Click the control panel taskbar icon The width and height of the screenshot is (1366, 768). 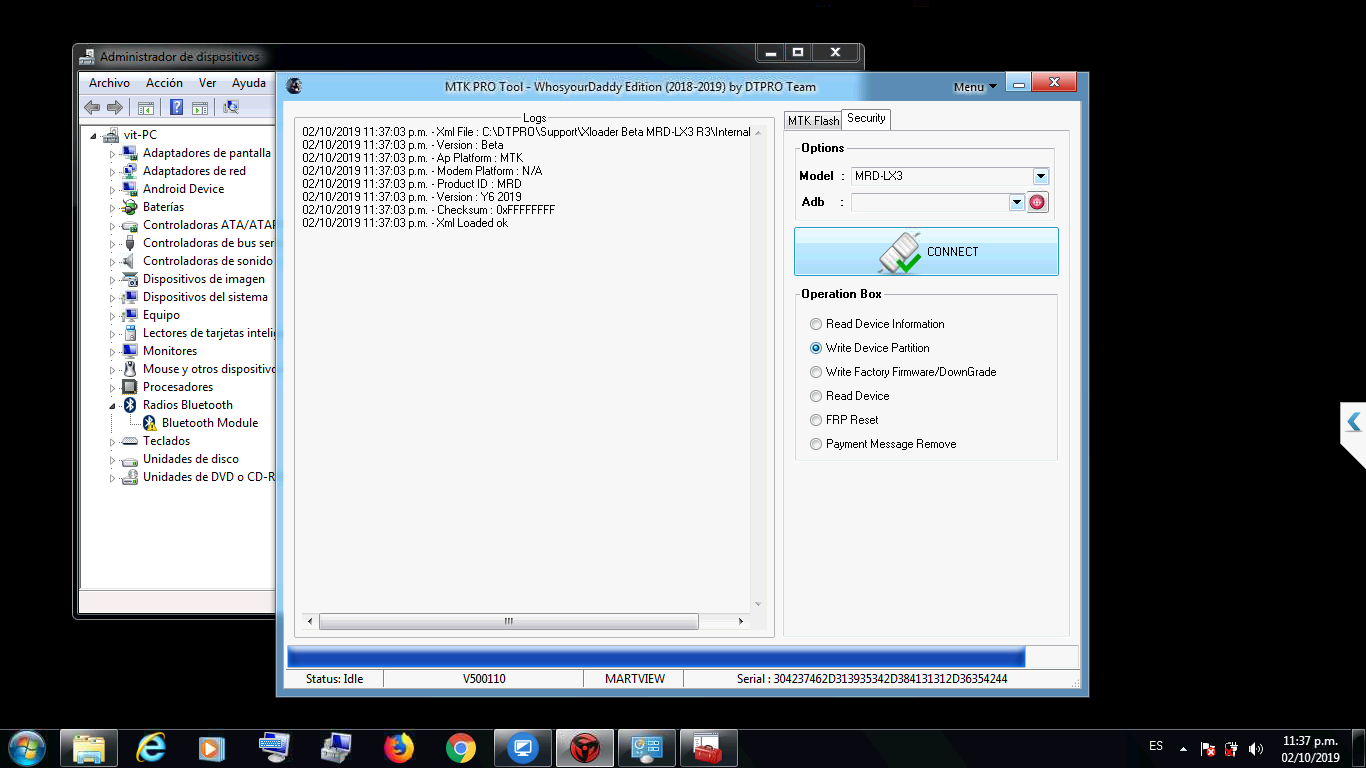646,747
